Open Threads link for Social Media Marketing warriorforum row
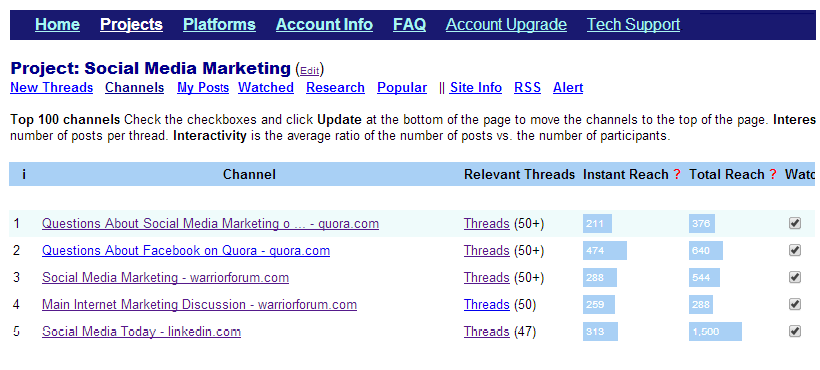This screenshot has height=370, width=820. [x=486, y=278]
